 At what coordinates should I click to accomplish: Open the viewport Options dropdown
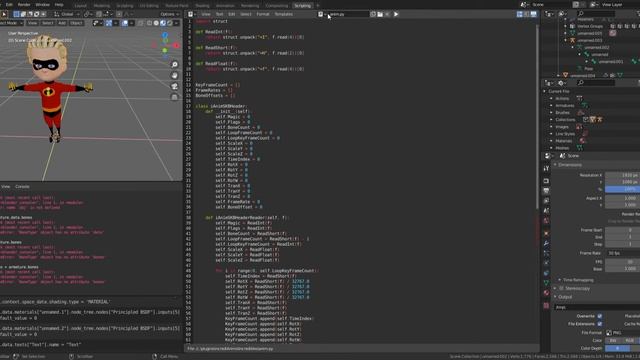tap(169, 14)
